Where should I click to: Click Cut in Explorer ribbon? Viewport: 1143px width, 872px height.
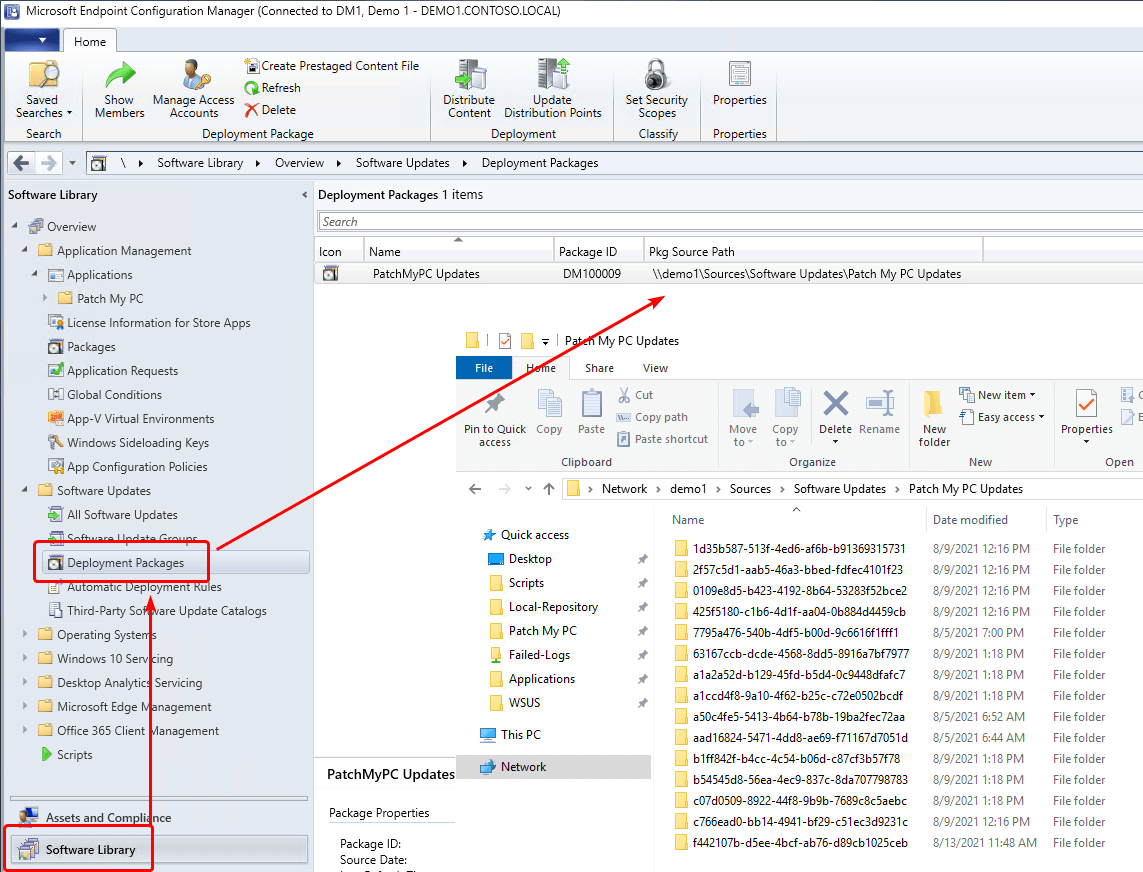636,395
